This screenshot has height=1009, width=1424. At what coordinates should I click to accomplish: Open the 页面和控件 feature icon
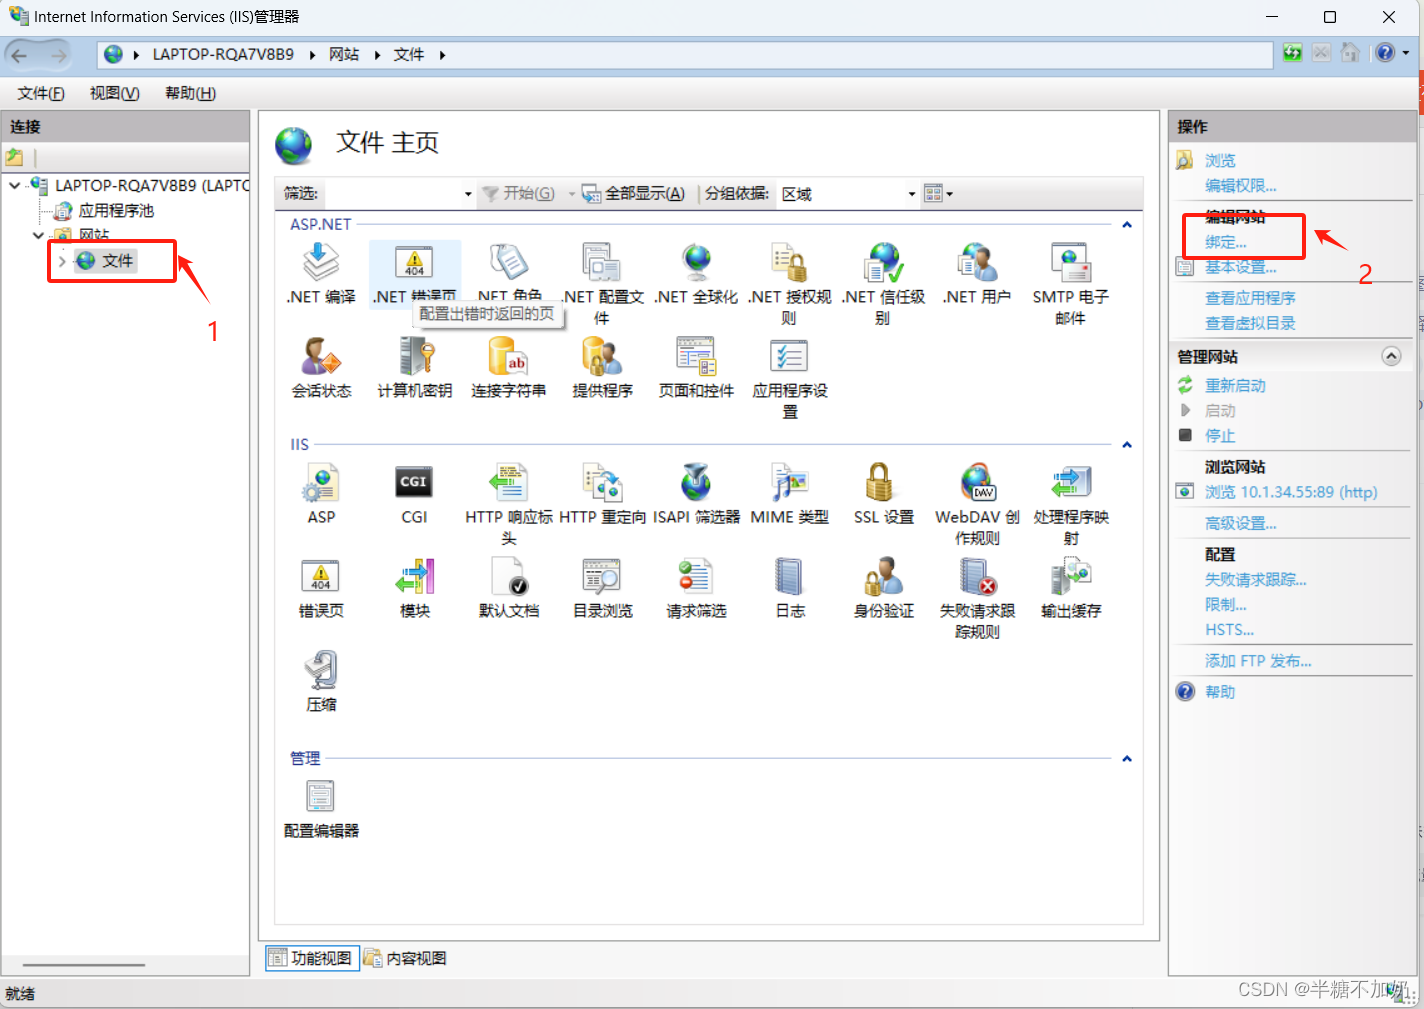point(696,356)
